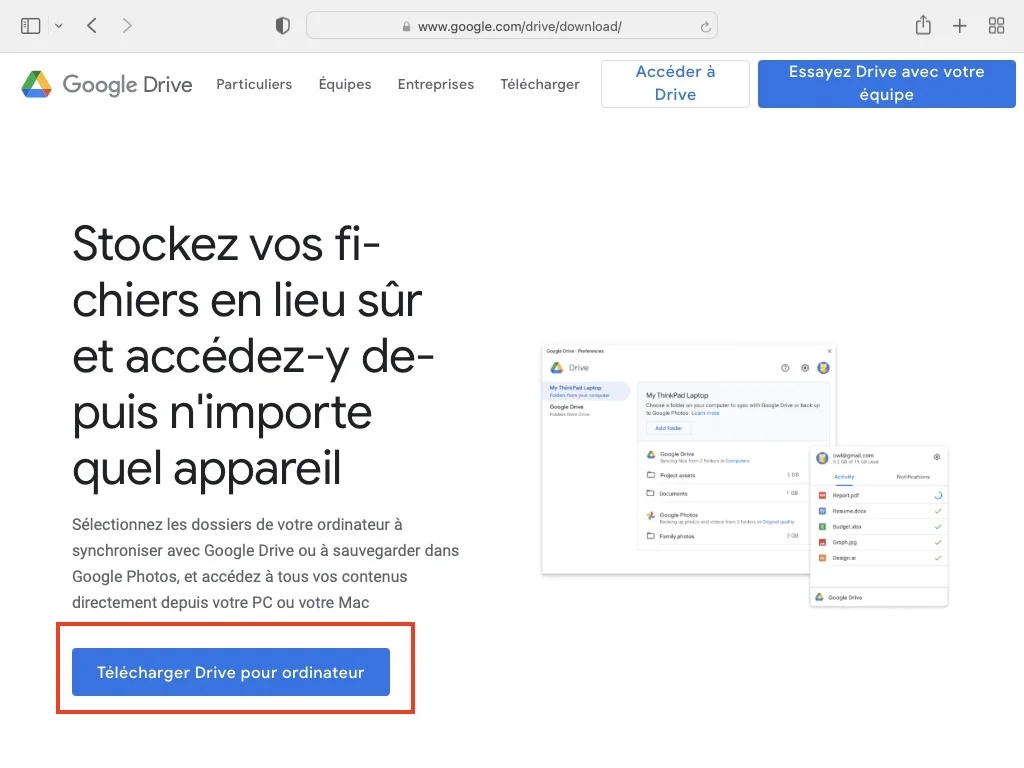This screenshot has width=1024, height=768.
Task: Go forward with the forward arrow
Action: click(x=127, y=26)
